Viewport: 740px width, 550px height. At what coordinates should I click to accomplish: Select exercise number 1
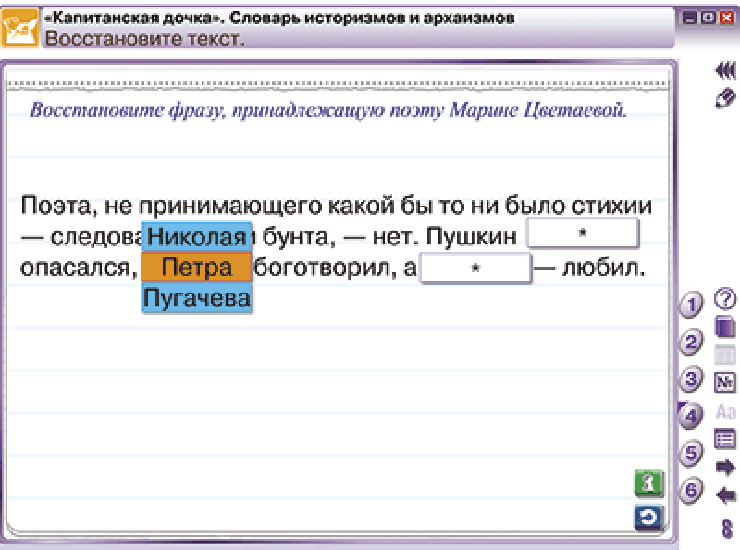click(691, 305)
